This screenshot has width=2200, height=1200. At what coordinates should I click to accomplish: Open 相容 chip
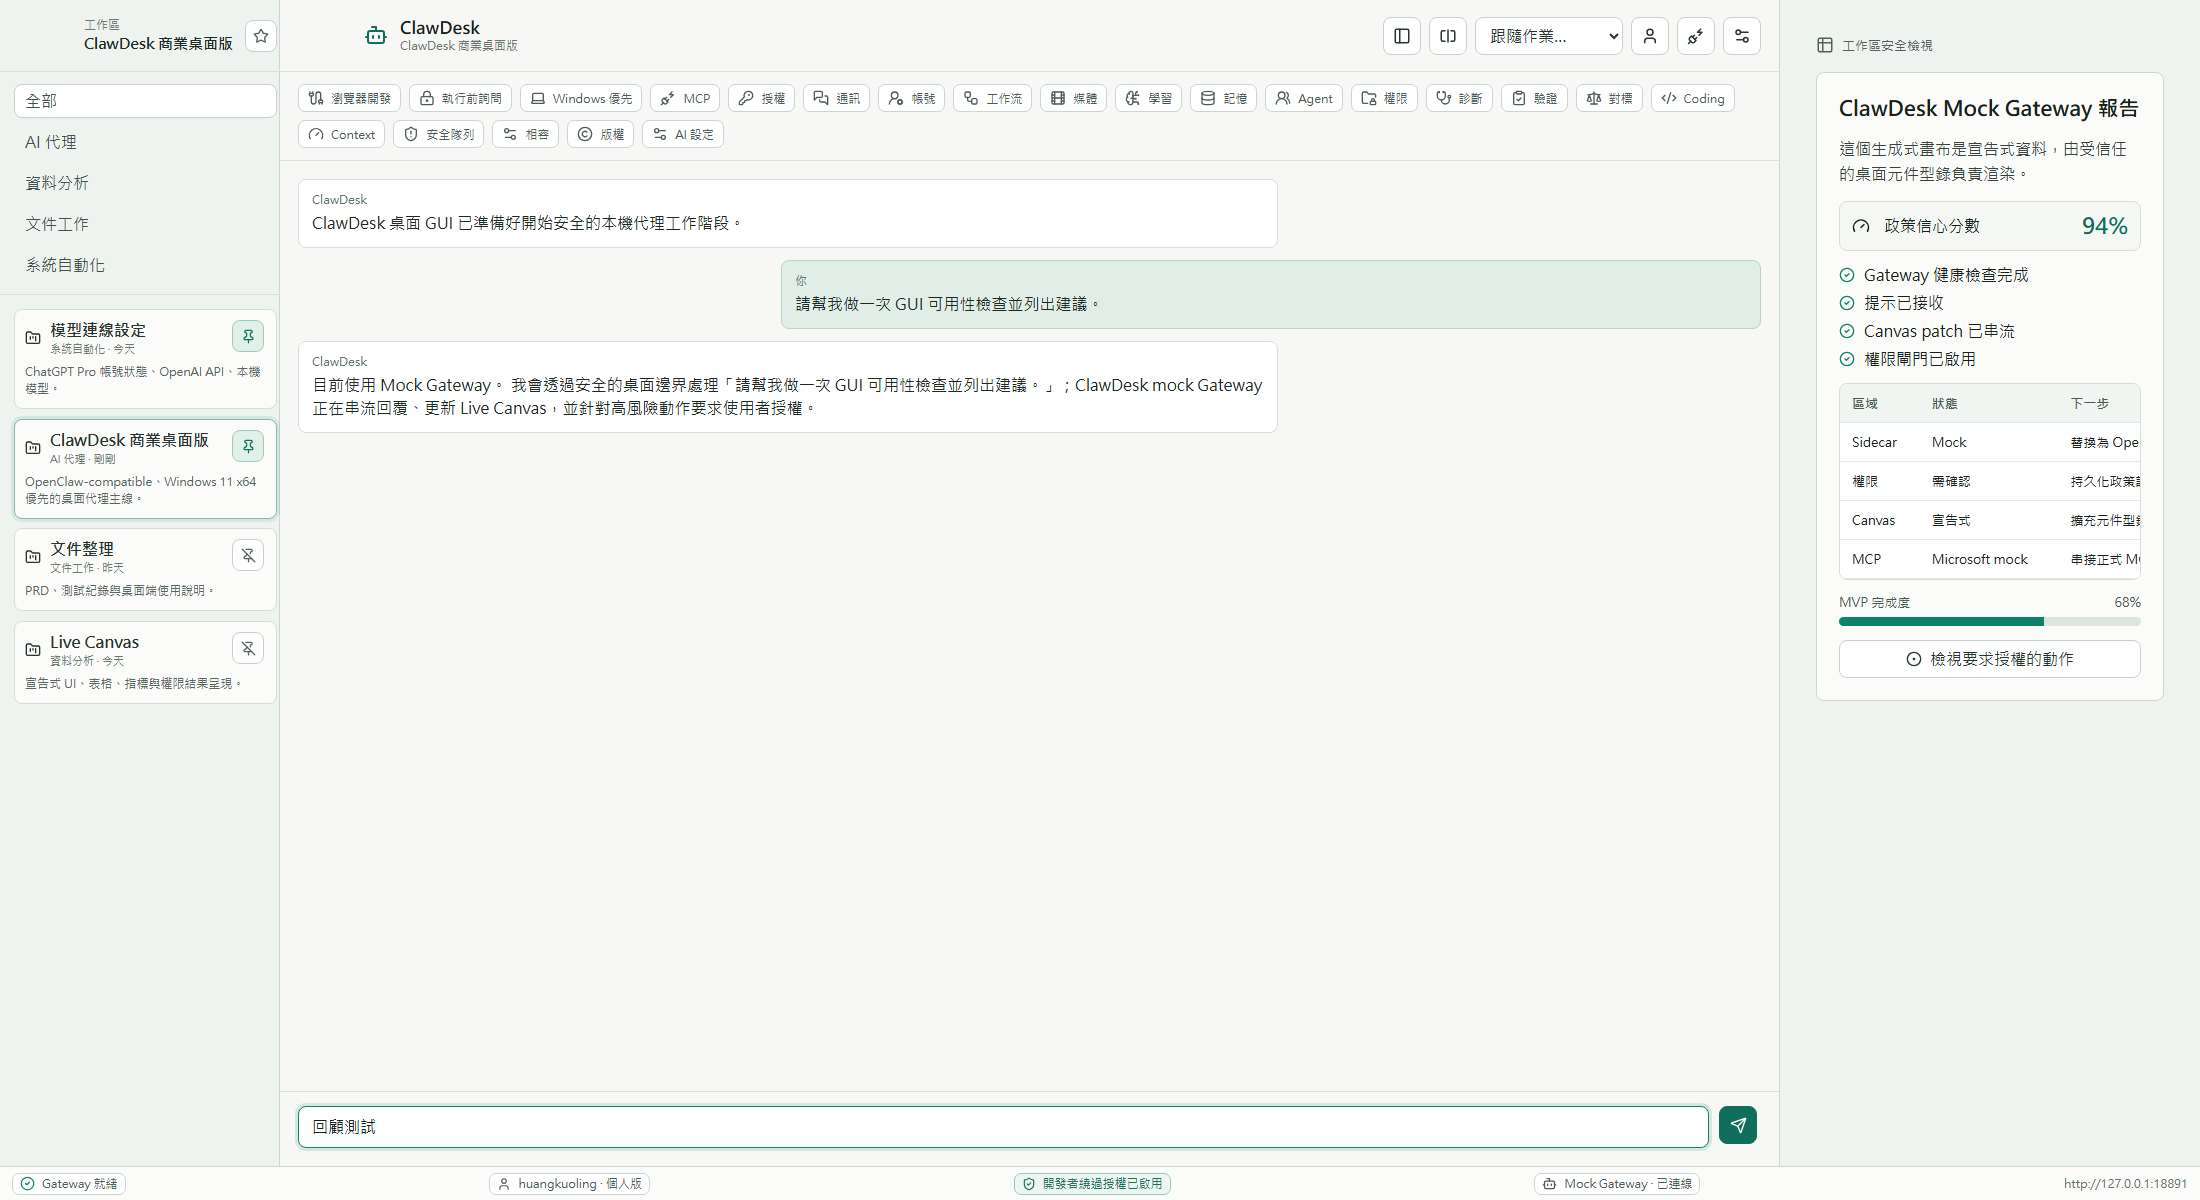click(x=525, y=134)
